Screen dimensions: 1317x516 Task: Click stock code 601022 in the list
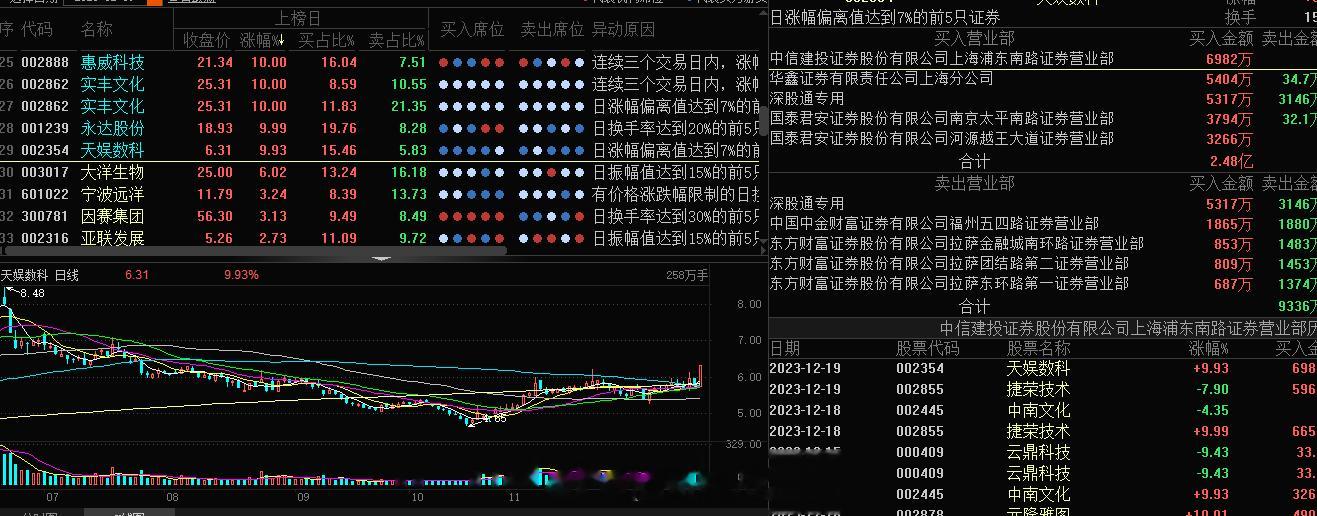click(45, 194)
